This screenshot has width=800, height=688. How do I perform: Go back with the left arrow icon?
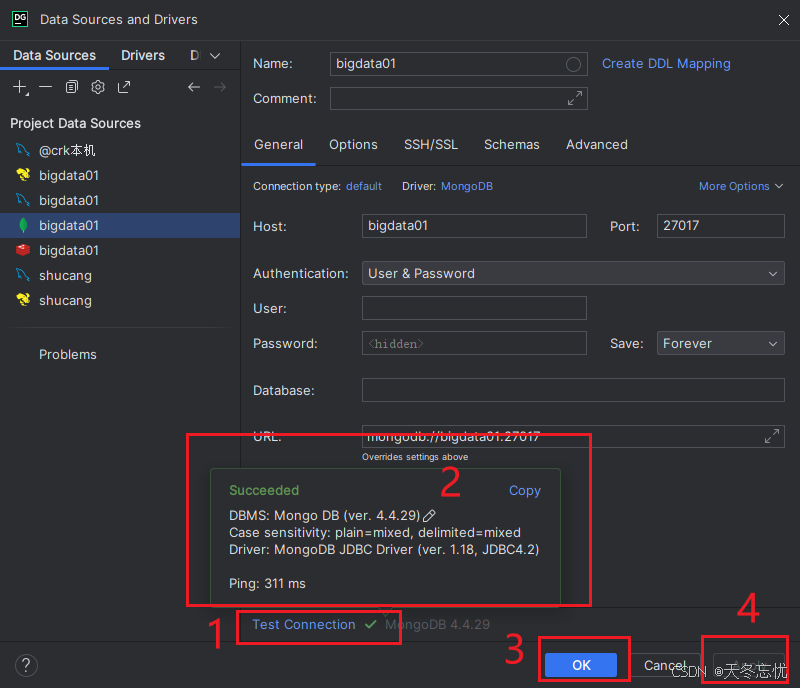point(194,87)
